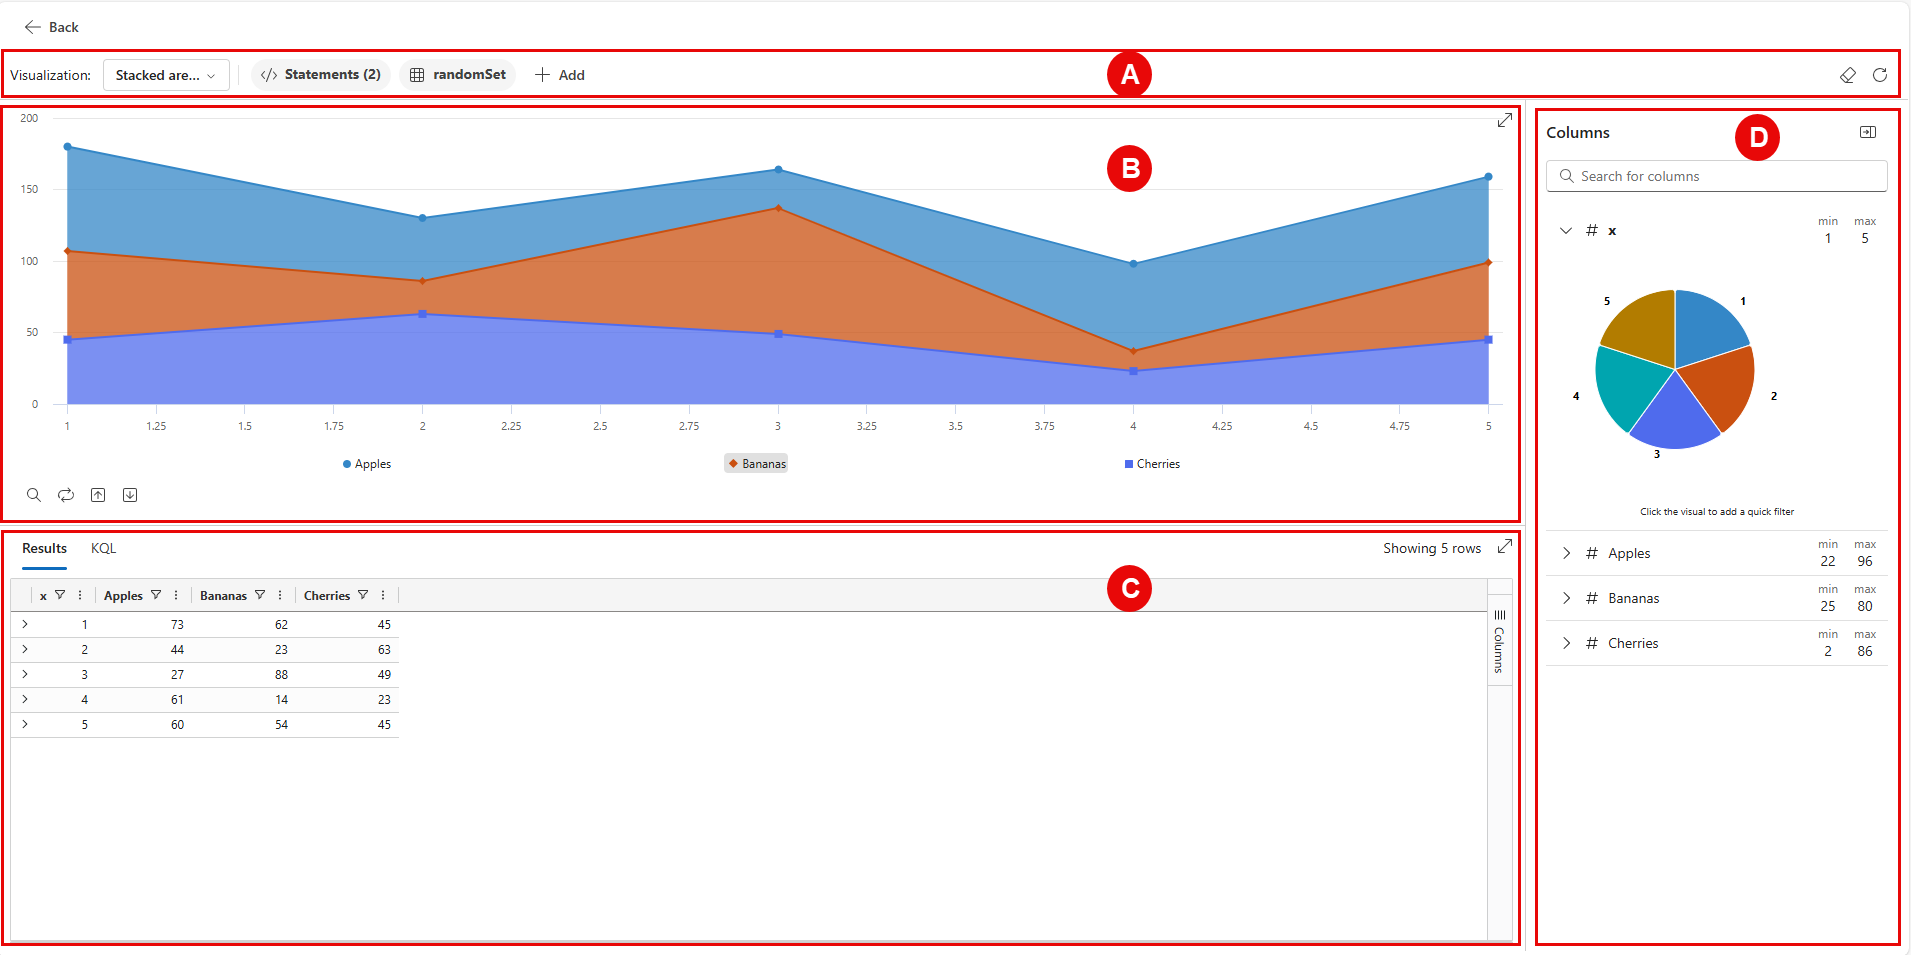Select the Results tab
Screen dimensions: 1911x955
[x=44, y=548]
